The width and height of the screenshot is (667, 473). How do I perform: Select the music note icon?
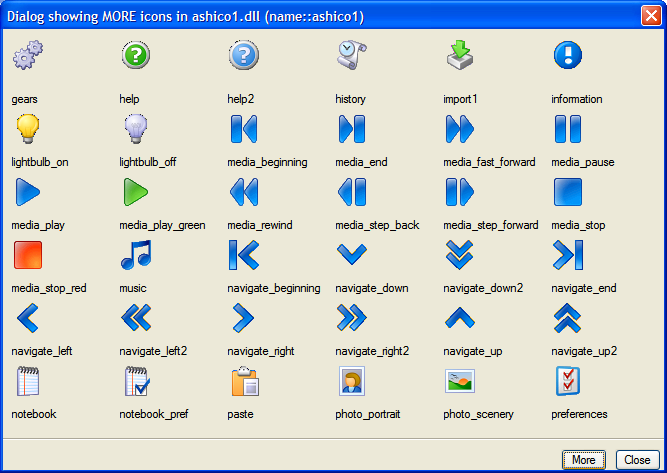tap(135, 255)
